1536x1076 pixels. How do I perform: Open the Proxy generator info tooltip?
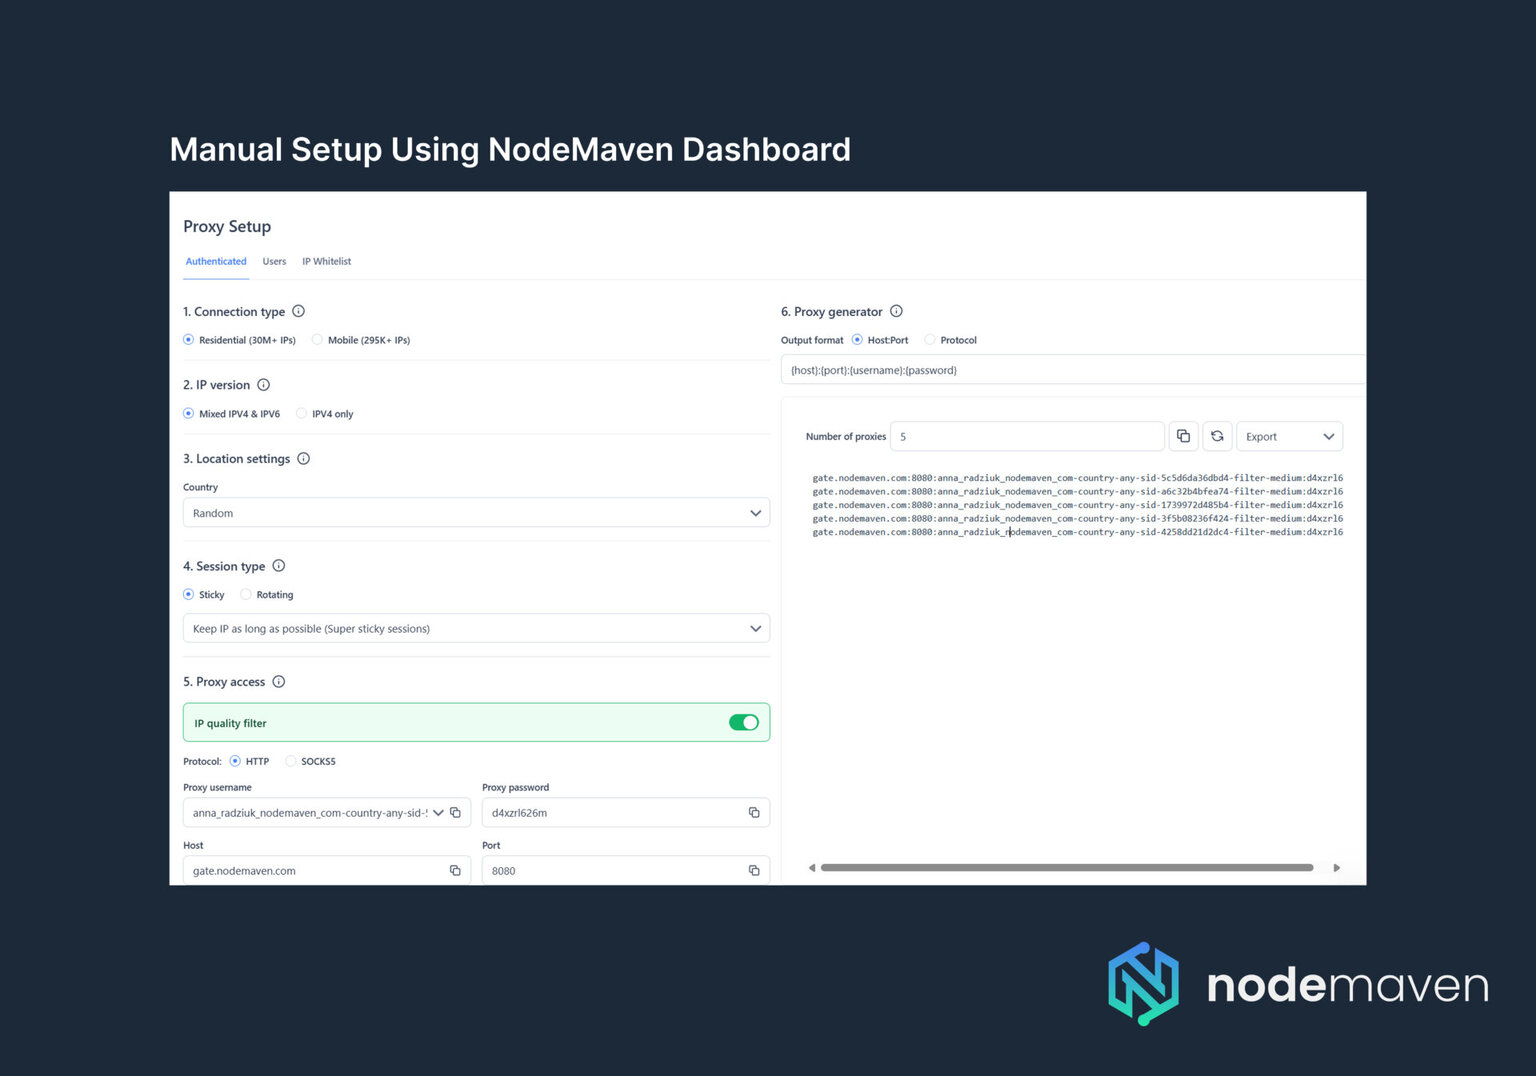(896, 311)
